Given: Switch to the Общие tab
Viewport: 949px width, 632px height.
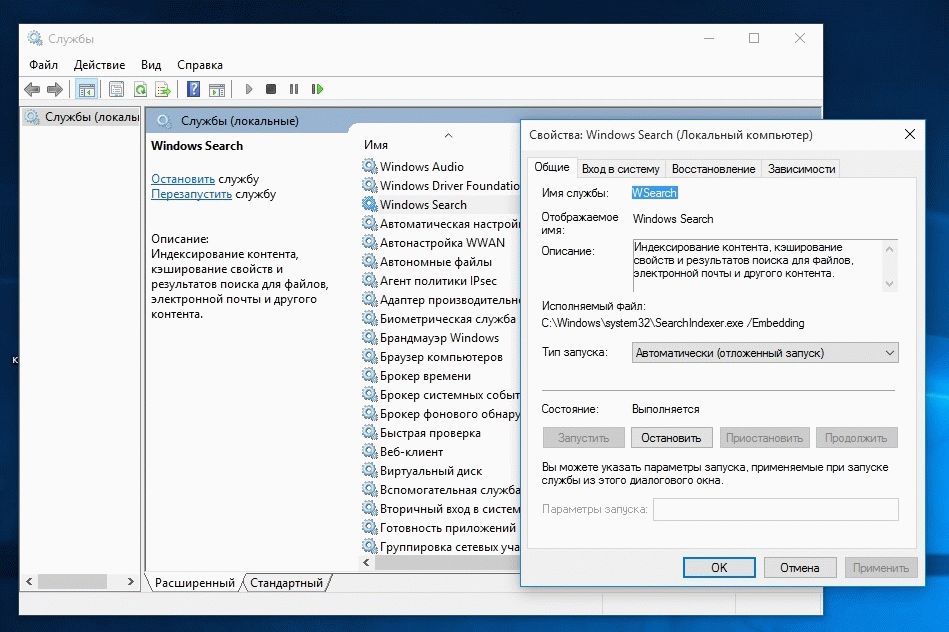Looking at the screenshot, I should pos(551,168).
